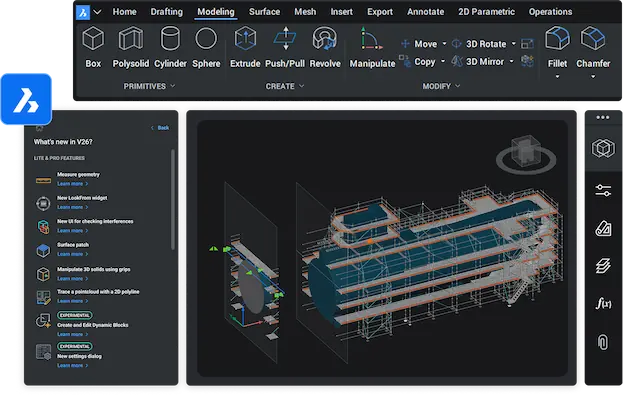This screenshot has height=395, width=623.
Task: Activate the Revolve tool
Action: 325,47
